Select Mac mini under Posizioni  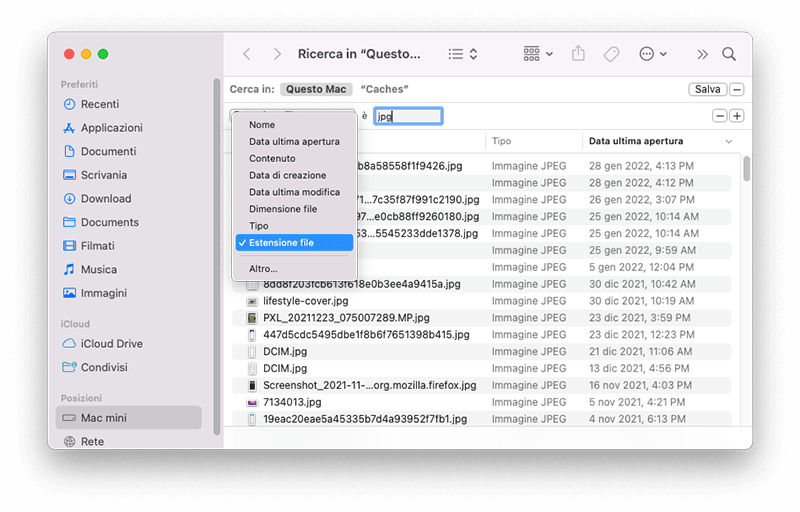pos(129,418)
